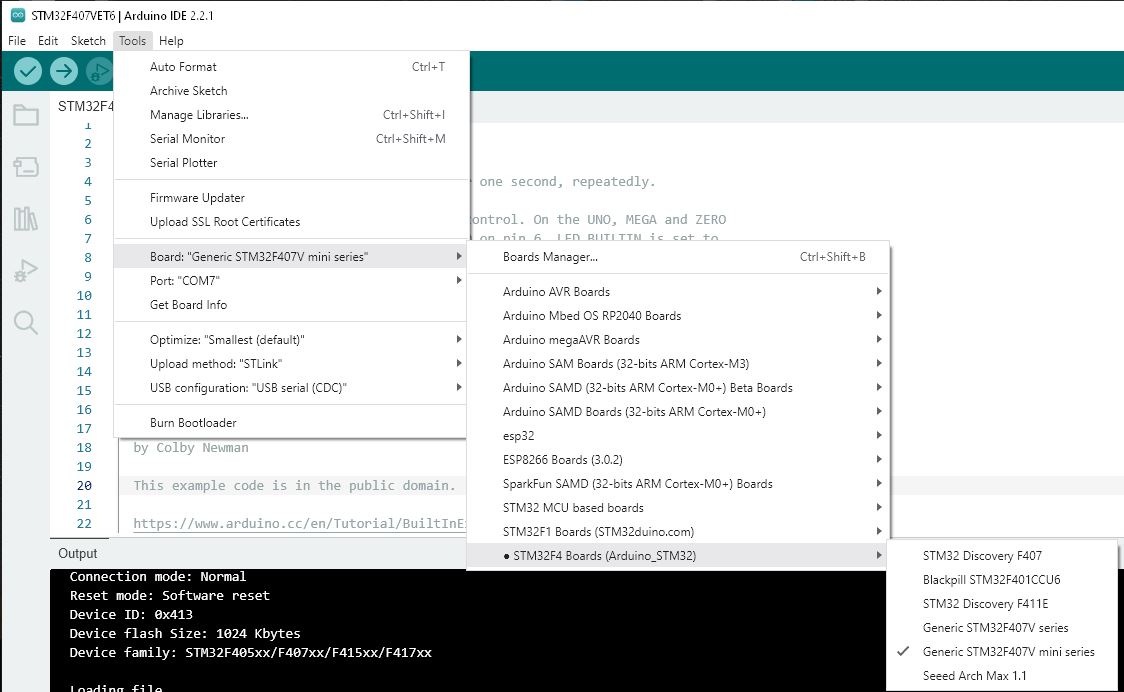The height and width of the screenshot is (692, 1124).
Task: Open the Search sidebar icon
Action: pos(26,323)
